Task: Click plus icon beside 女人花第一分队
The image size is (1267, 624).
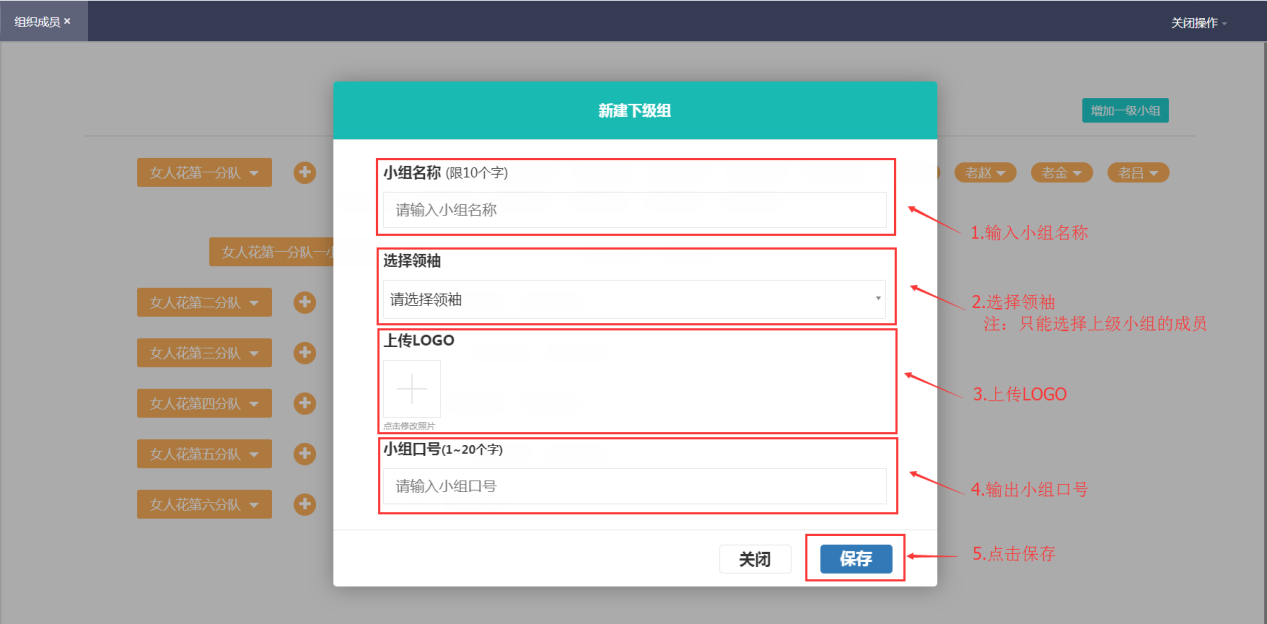Action: (305, 173)
